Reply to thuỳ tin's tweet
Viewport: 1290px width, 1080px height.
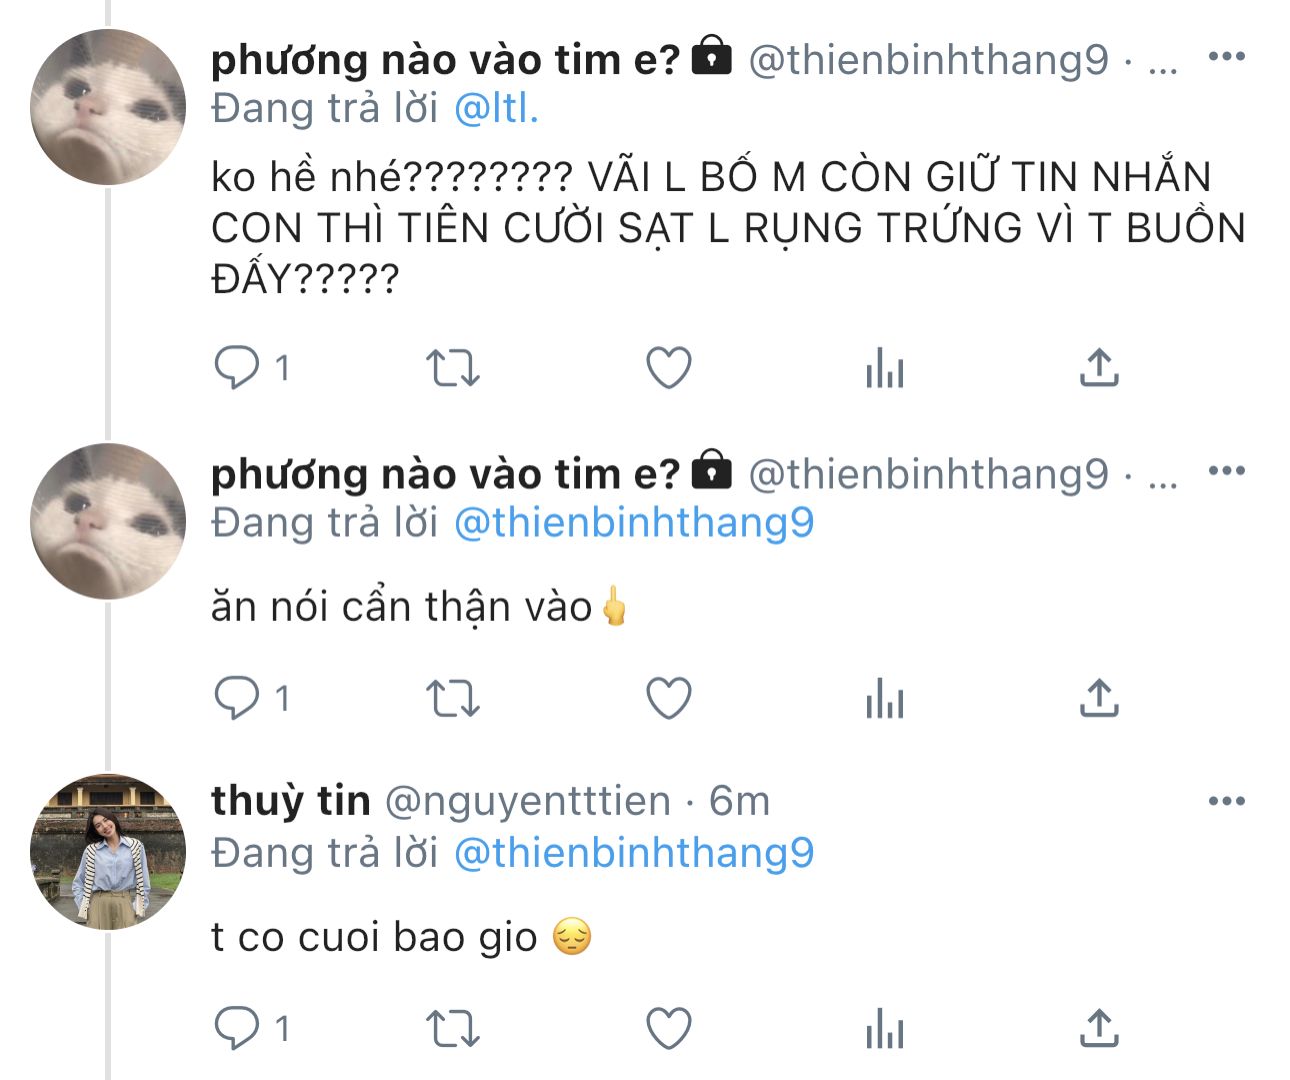(237, 1028)
